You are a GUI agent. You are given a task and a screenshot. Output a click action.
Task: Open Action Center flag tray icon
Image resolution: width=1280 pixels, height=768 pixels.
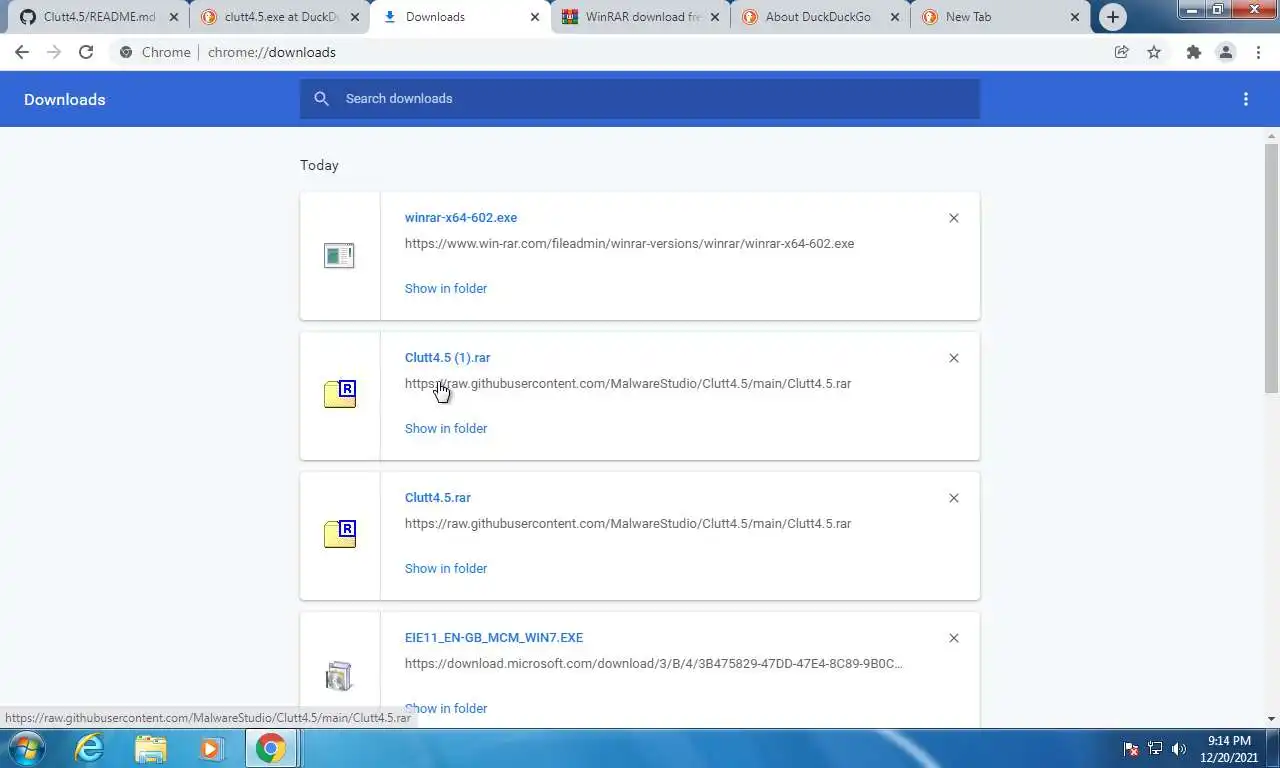coord(1131,748)
